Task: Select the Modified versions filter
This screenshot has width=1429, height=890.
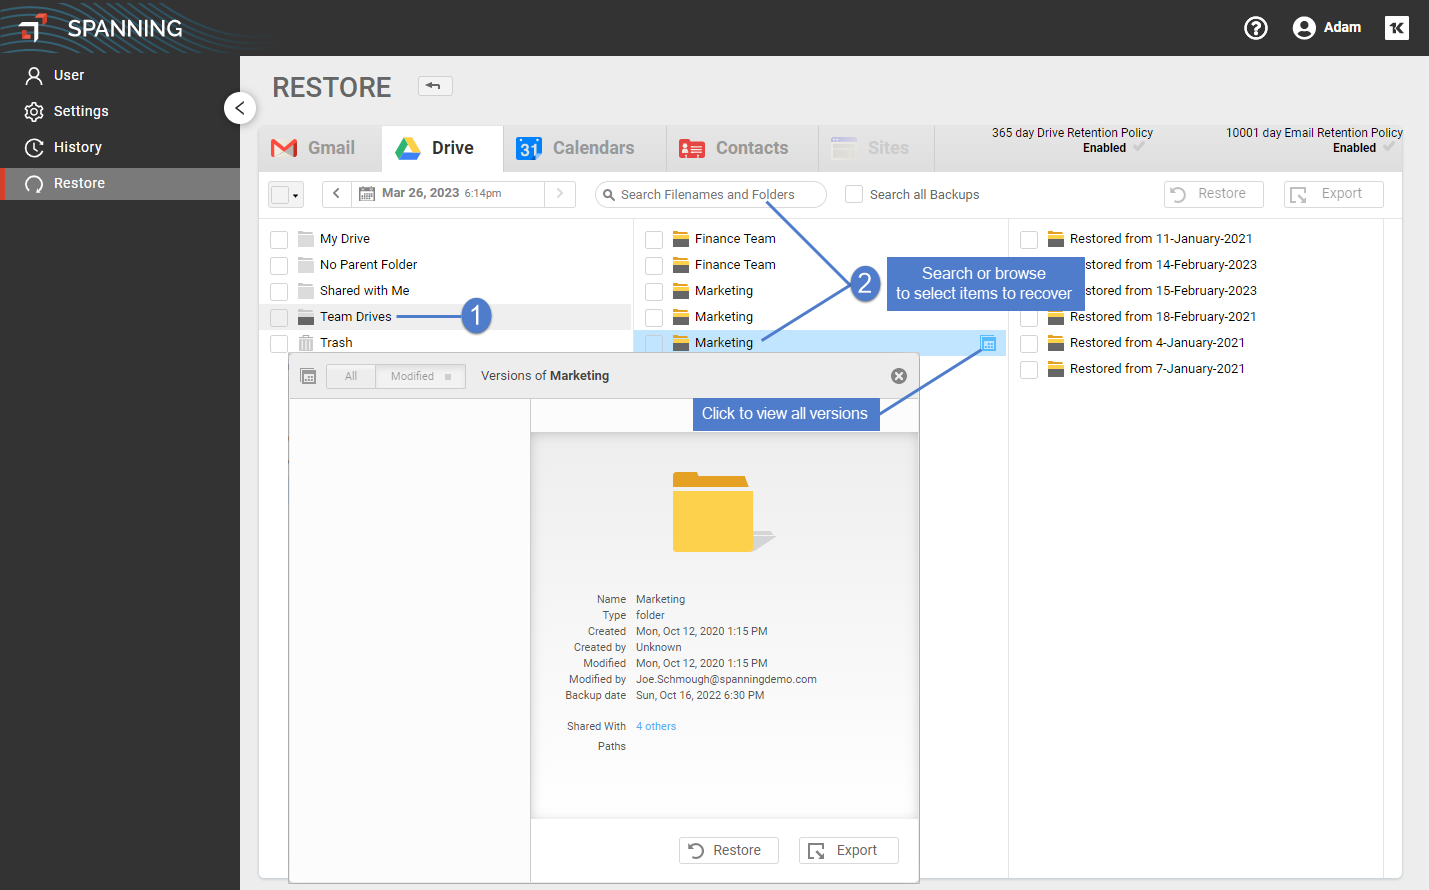Action: pyautogui.click(x=420, y=376)
